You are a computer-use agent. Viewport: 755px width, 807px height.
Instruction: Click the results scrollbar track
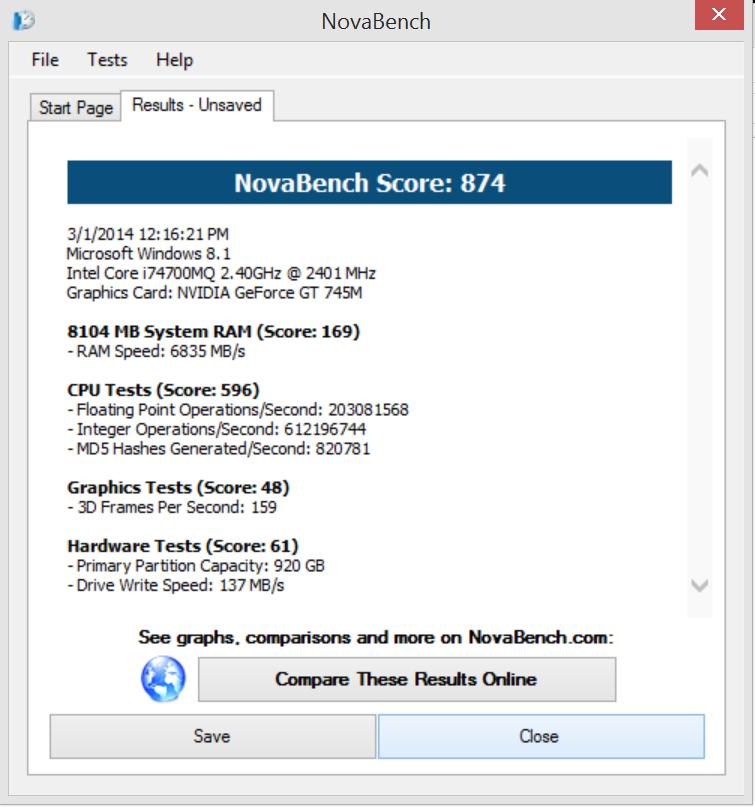click(x=700, y=380)
